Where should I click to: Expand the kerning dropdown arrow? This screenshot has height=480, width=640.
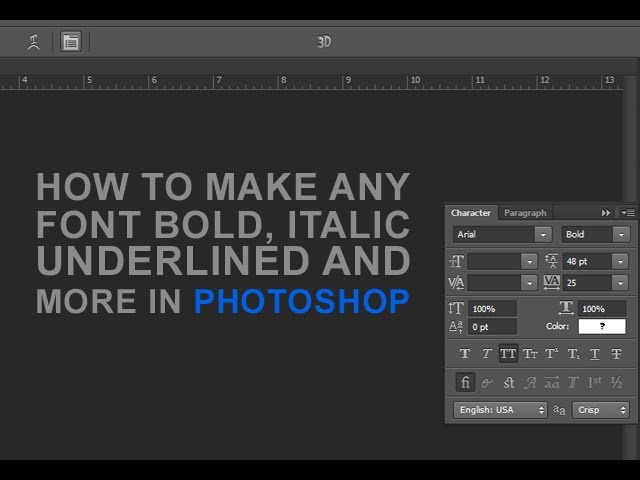(x=529, y=283)
